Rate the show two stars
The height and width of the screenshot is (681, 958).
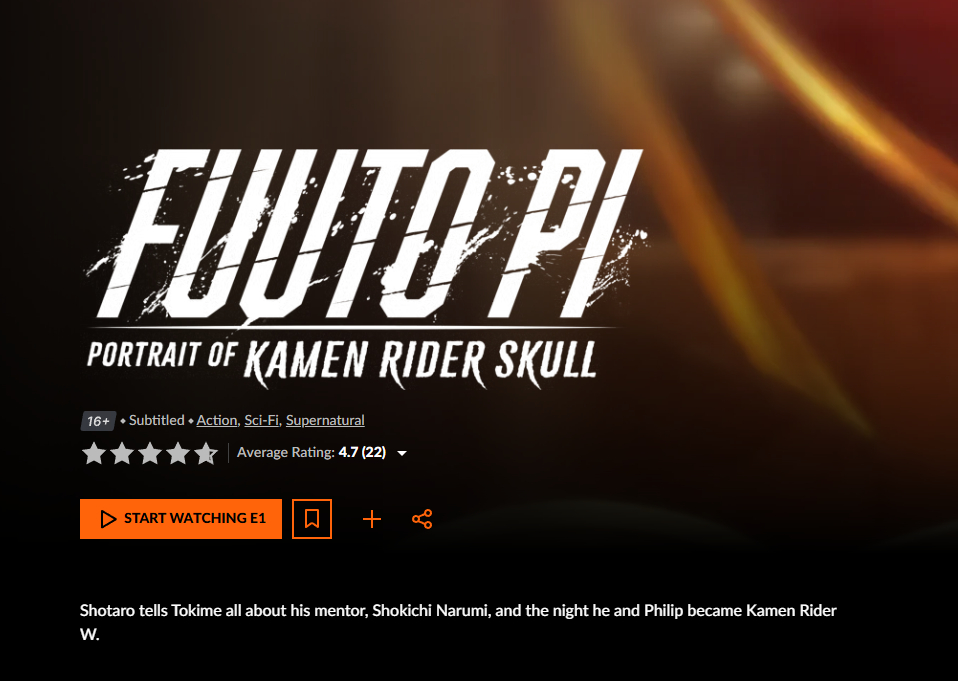coord(122,453)
